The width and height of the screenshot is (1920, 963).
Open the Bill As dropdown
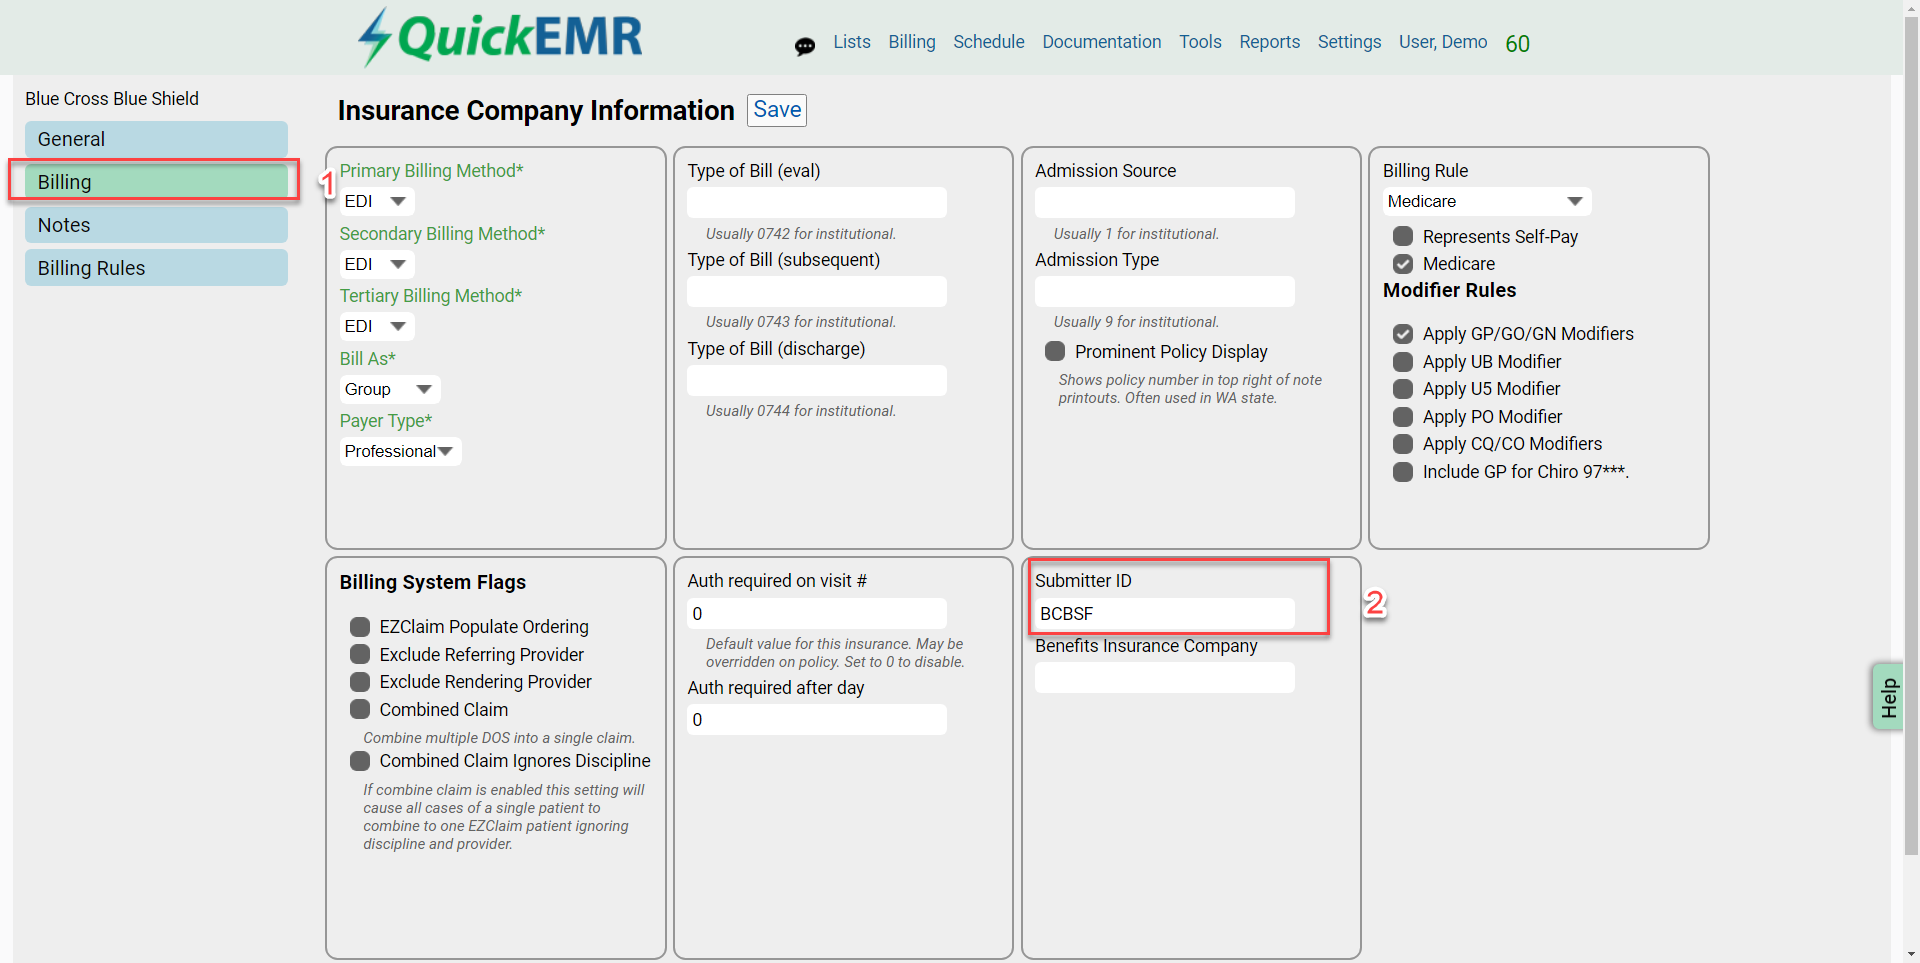tap(390, 389)
